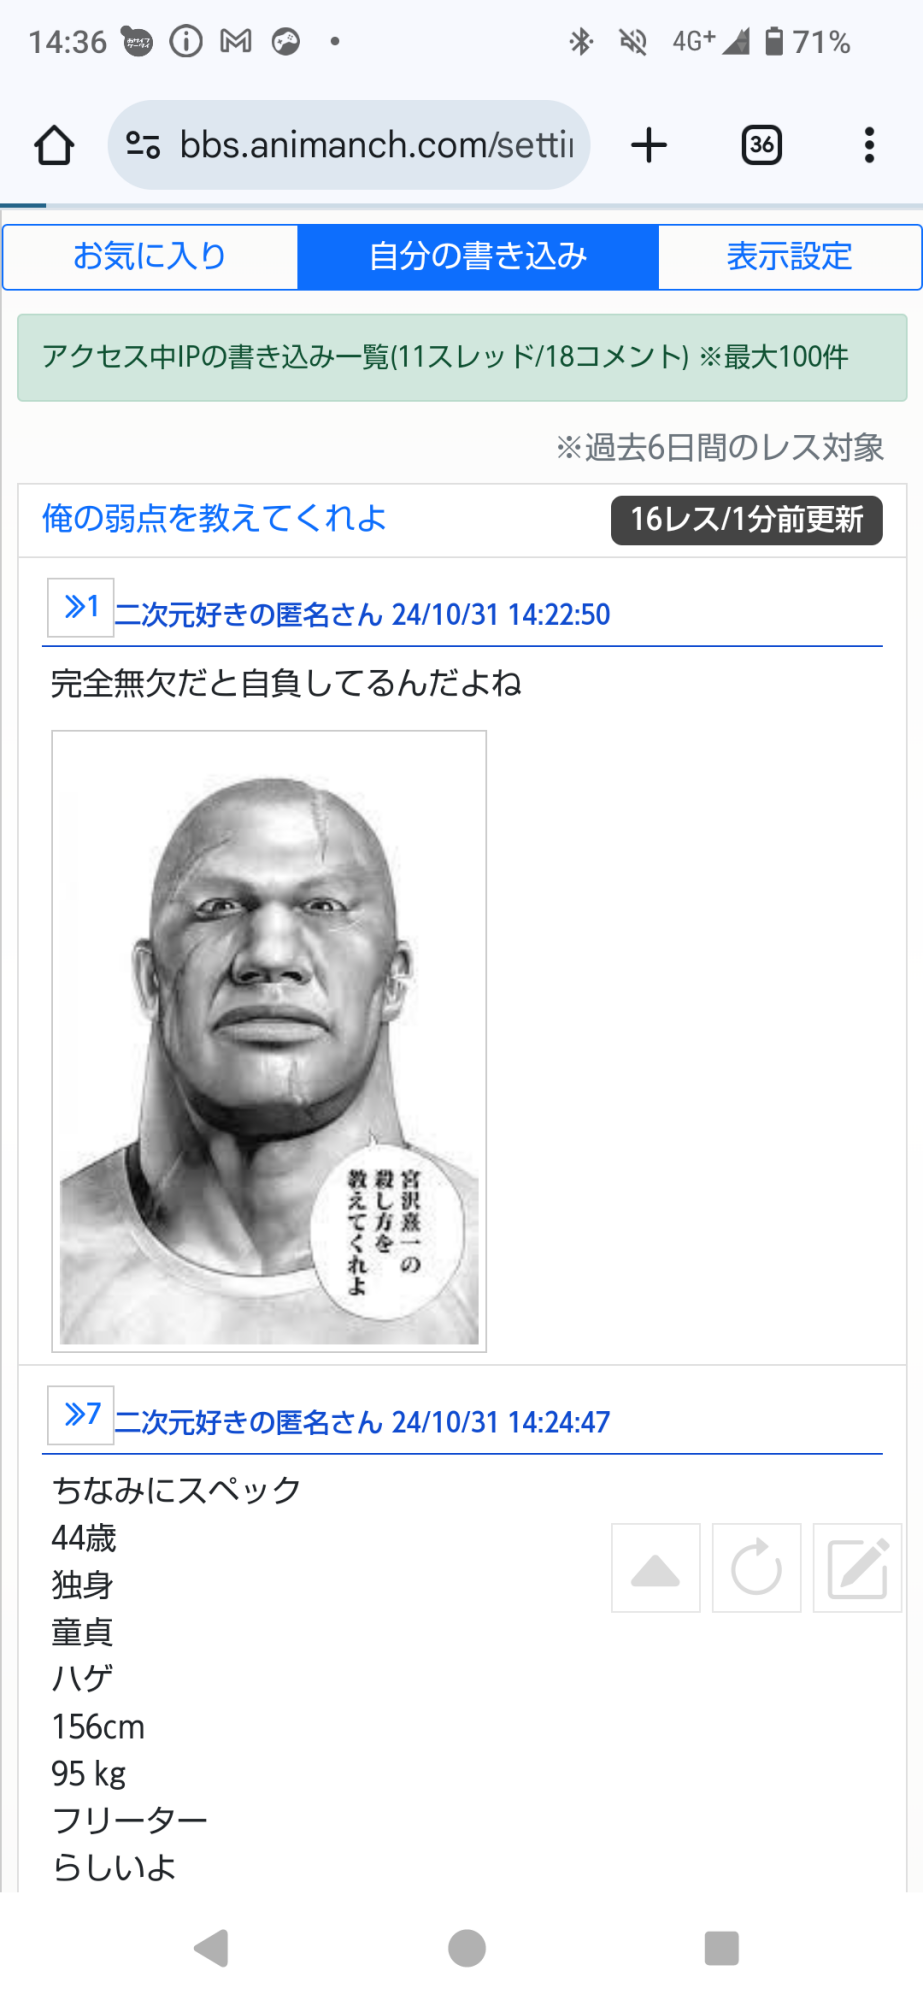The height and width of the screenshot is (2000, 923).
Task: Tap the write comment pencil button
Action: 858,1568
